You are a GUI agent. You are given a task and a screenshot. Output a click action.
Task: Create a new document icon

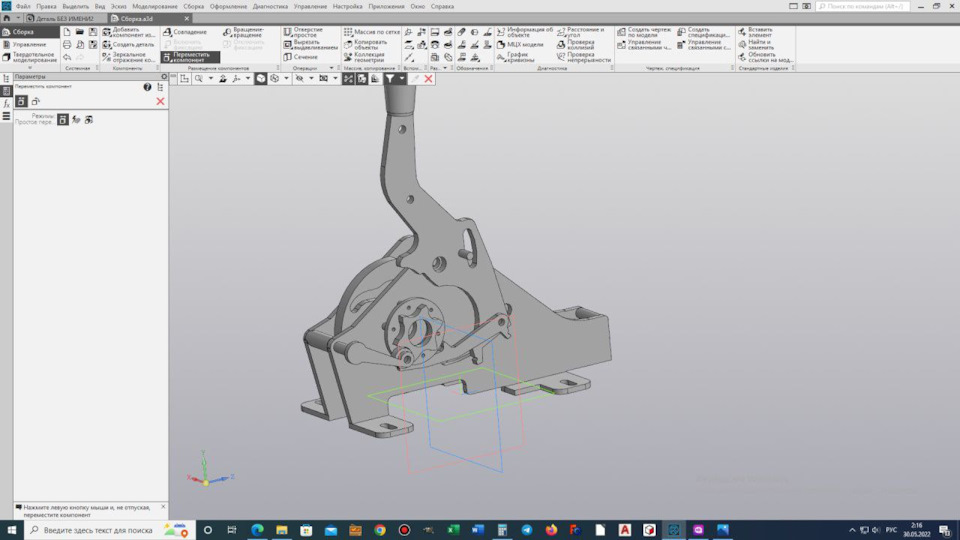point(67,32)
